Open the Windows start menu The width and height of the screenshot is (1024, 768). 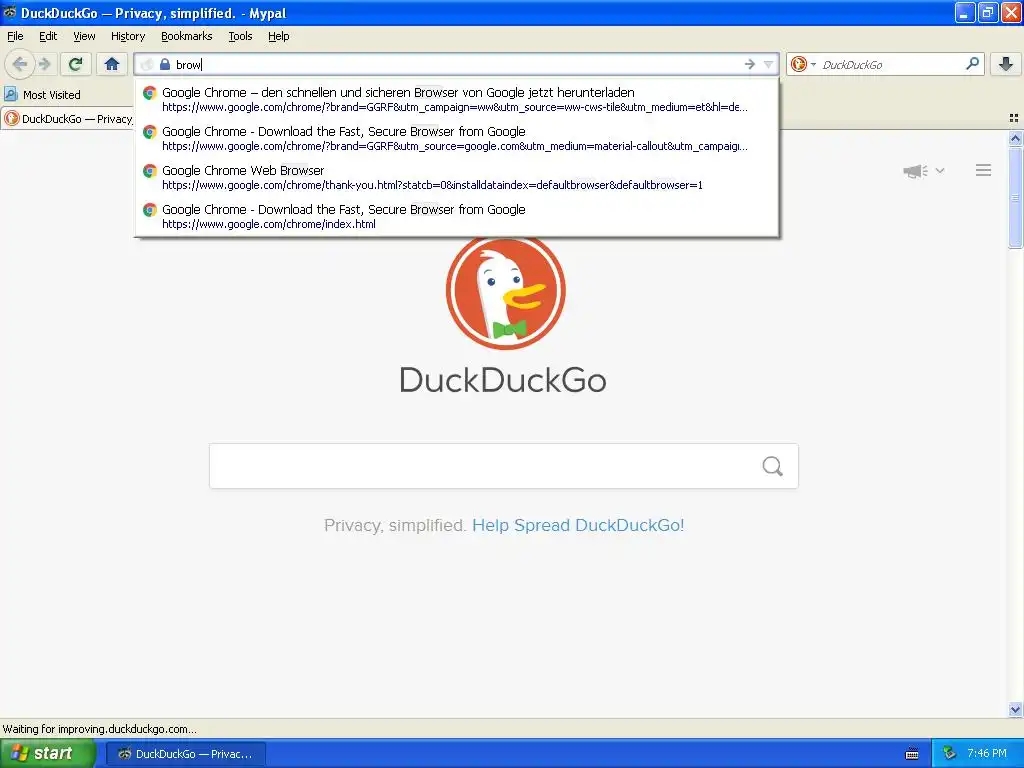[x=48, y=753]
